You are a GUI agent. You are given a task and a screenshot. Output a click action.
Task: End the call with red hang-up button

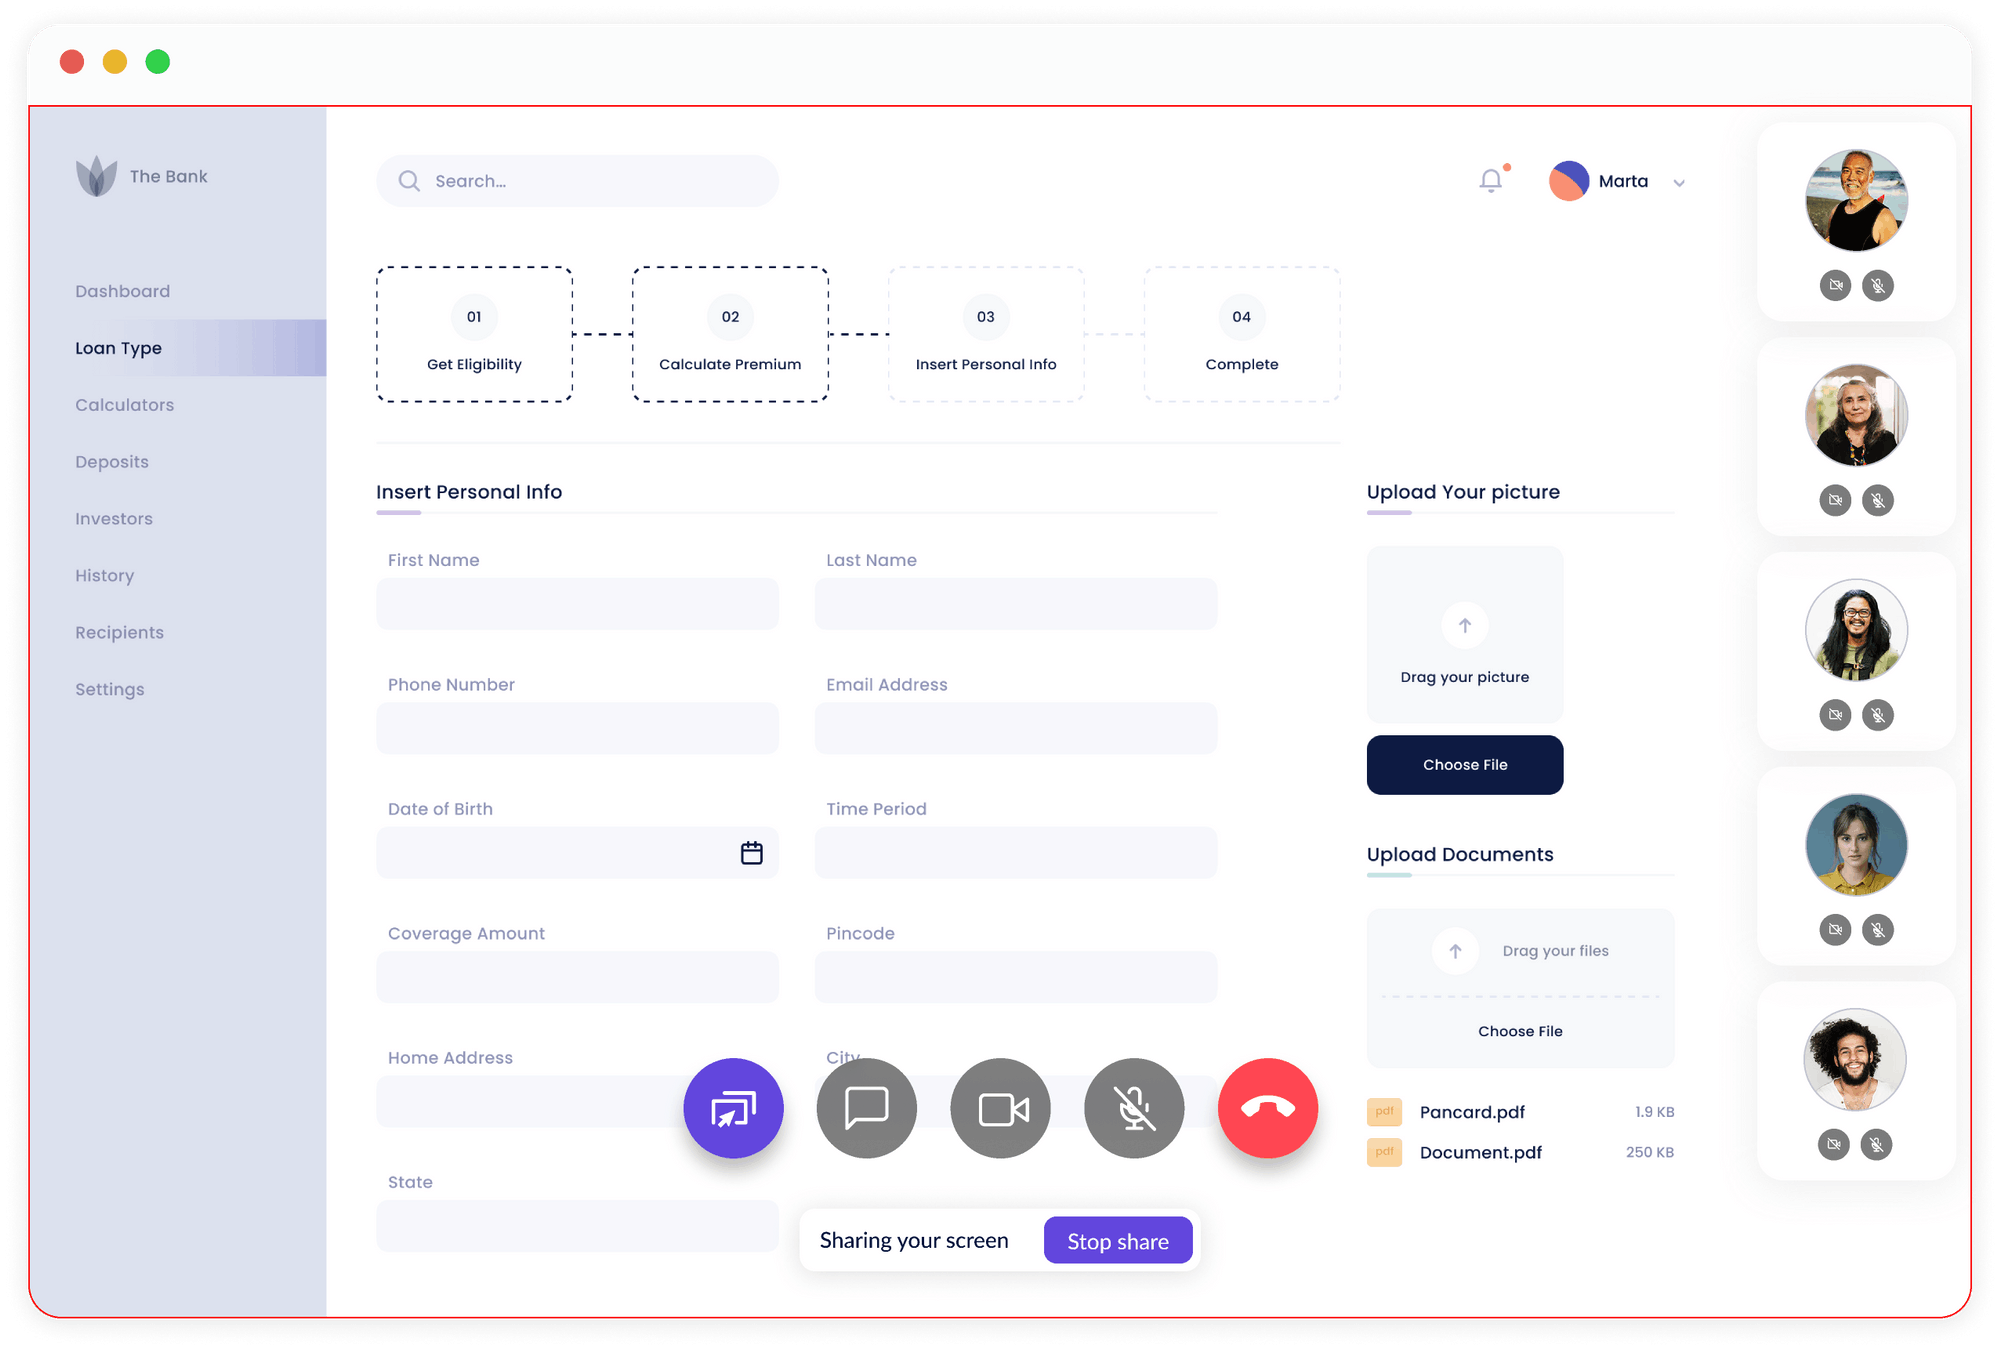(1268, 1108)
